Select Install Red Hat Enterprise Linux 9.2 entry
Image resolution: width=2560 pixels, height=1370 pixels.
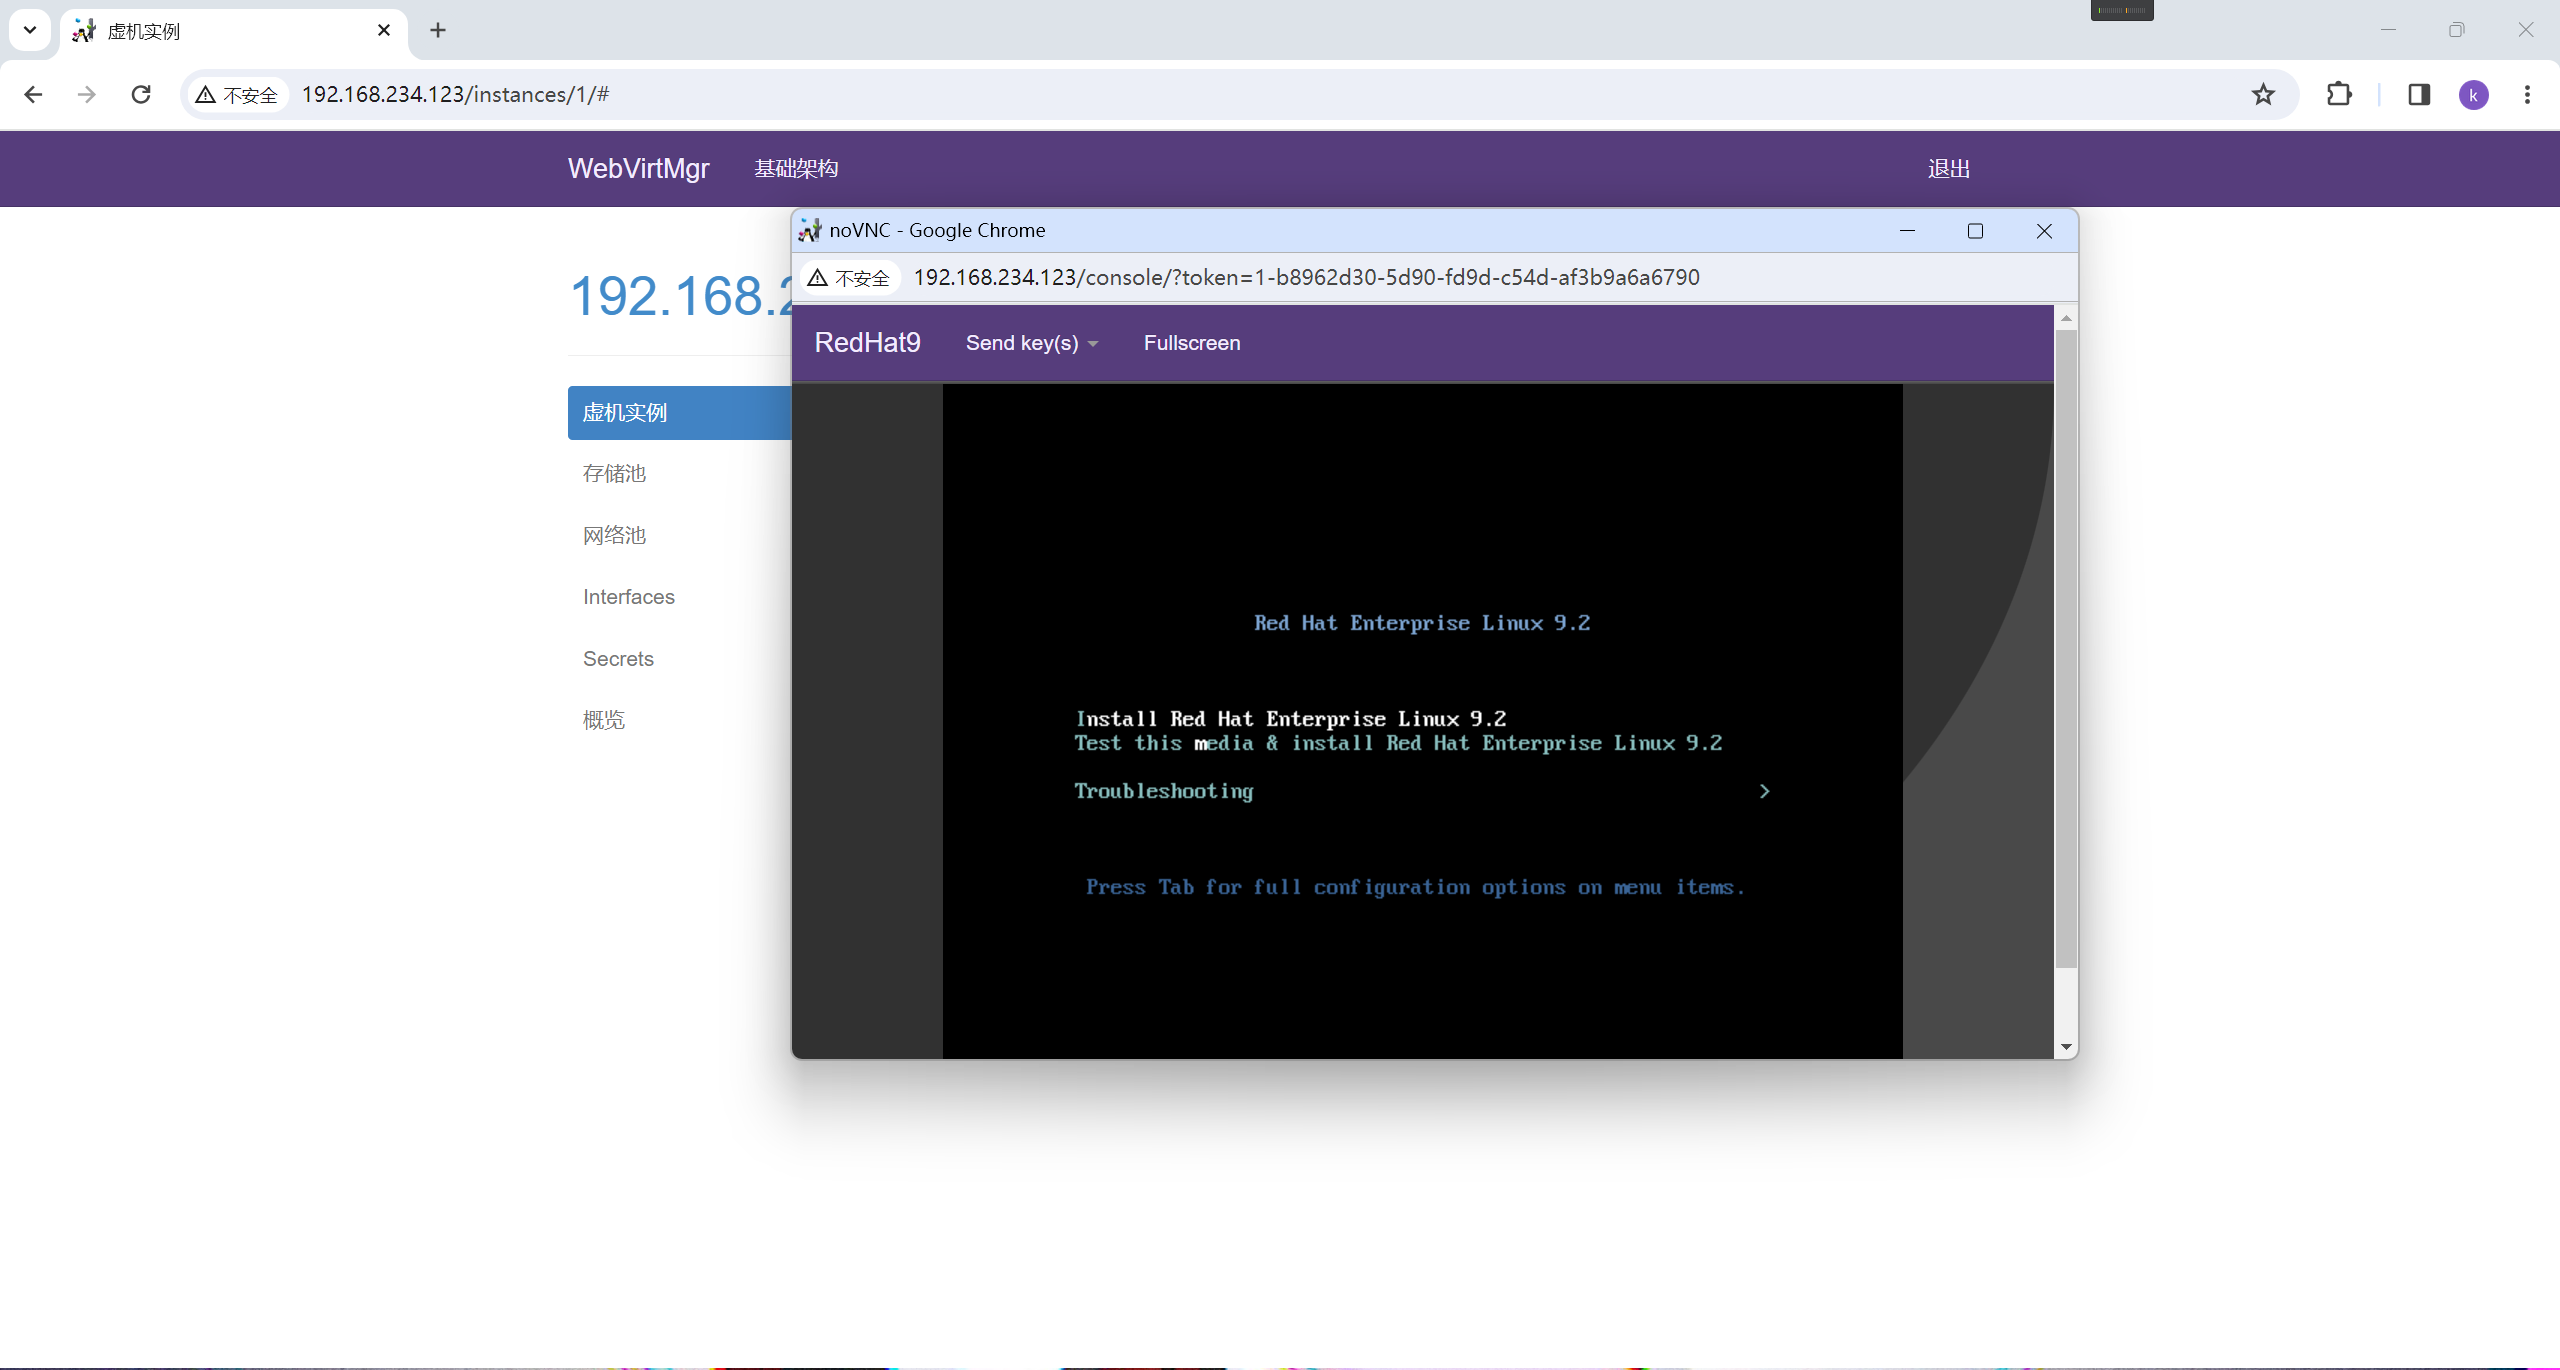click(1290, 719)
